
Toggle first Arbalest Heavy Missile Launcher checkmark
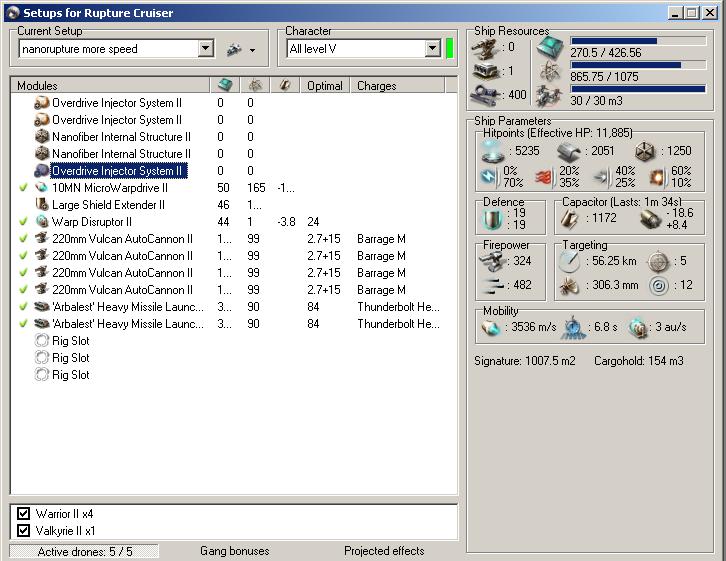pos(23,307)
